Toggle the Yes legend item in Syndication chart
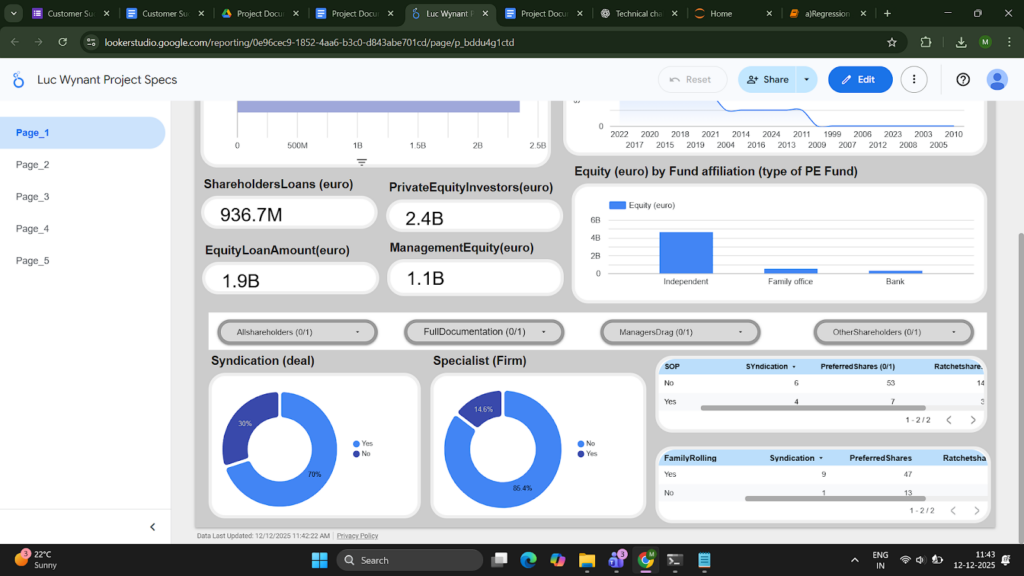 click(363, 443)
